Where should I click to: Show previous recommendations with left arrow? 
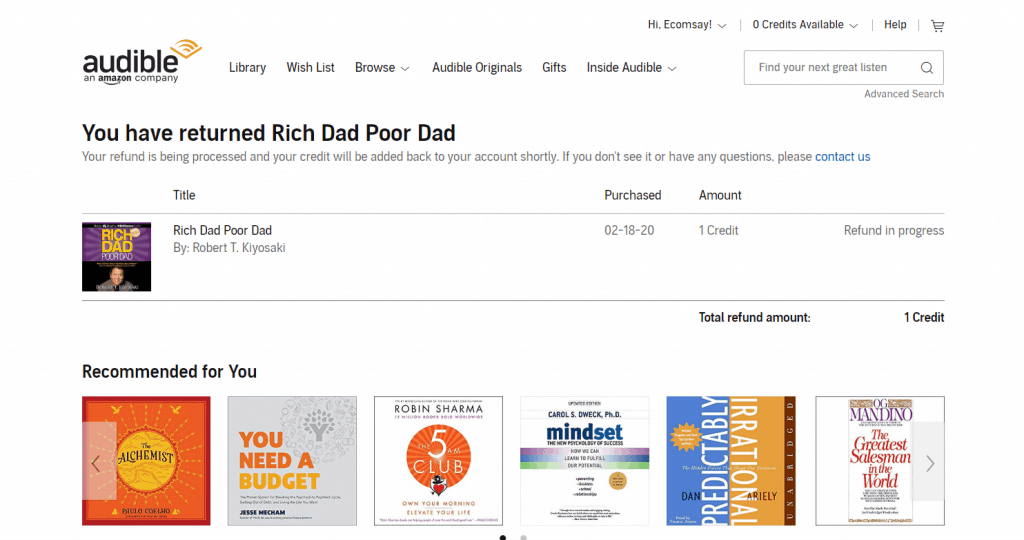click(97, 464)
